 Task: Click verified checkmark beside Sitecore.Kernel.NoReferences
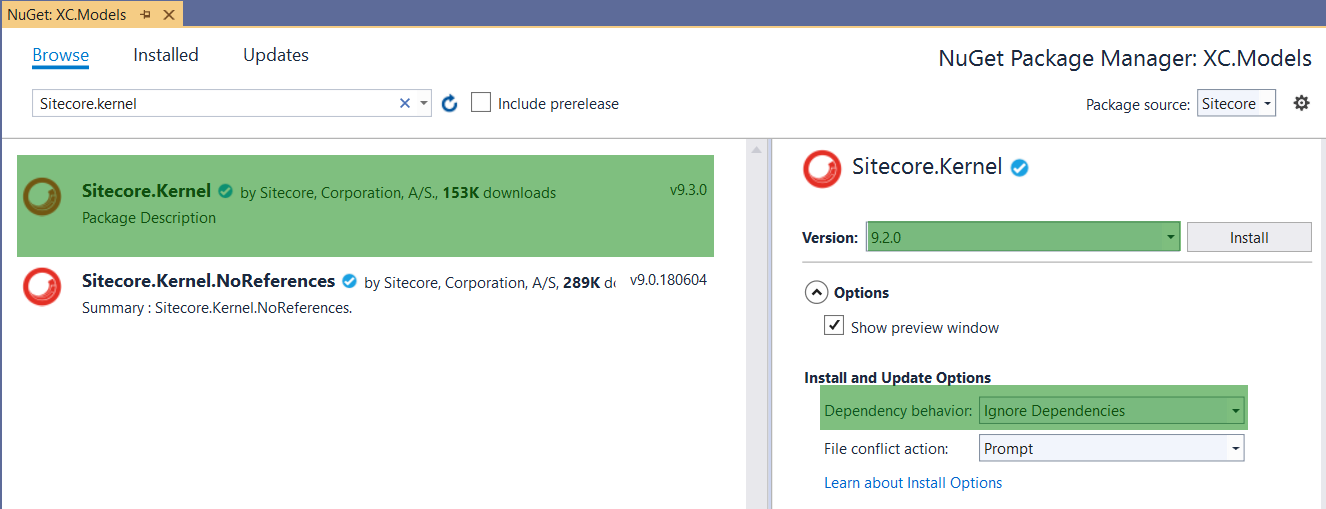[x=349, y=281]
